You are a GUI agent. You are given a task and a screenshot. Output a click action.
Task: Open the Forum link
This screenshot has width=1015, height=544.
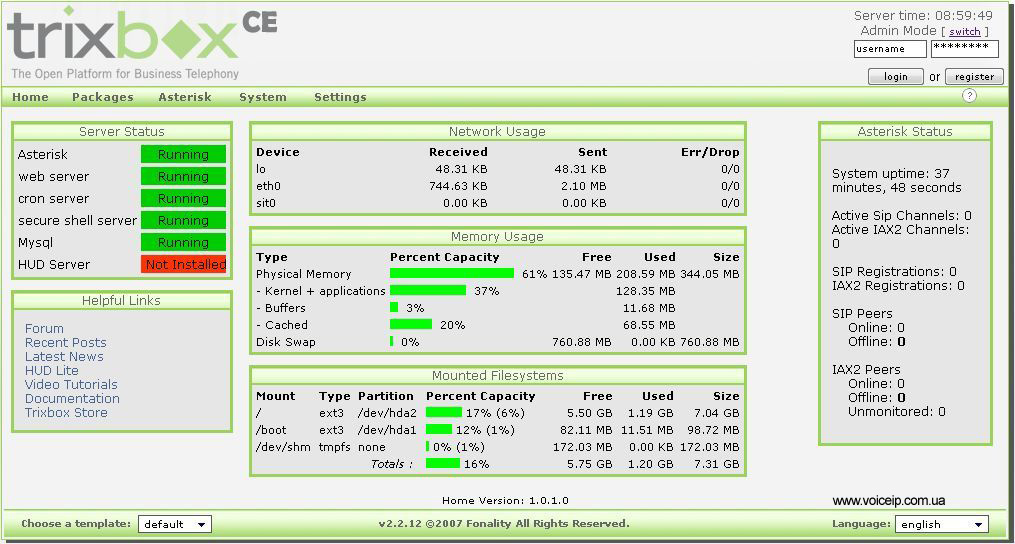45,328
